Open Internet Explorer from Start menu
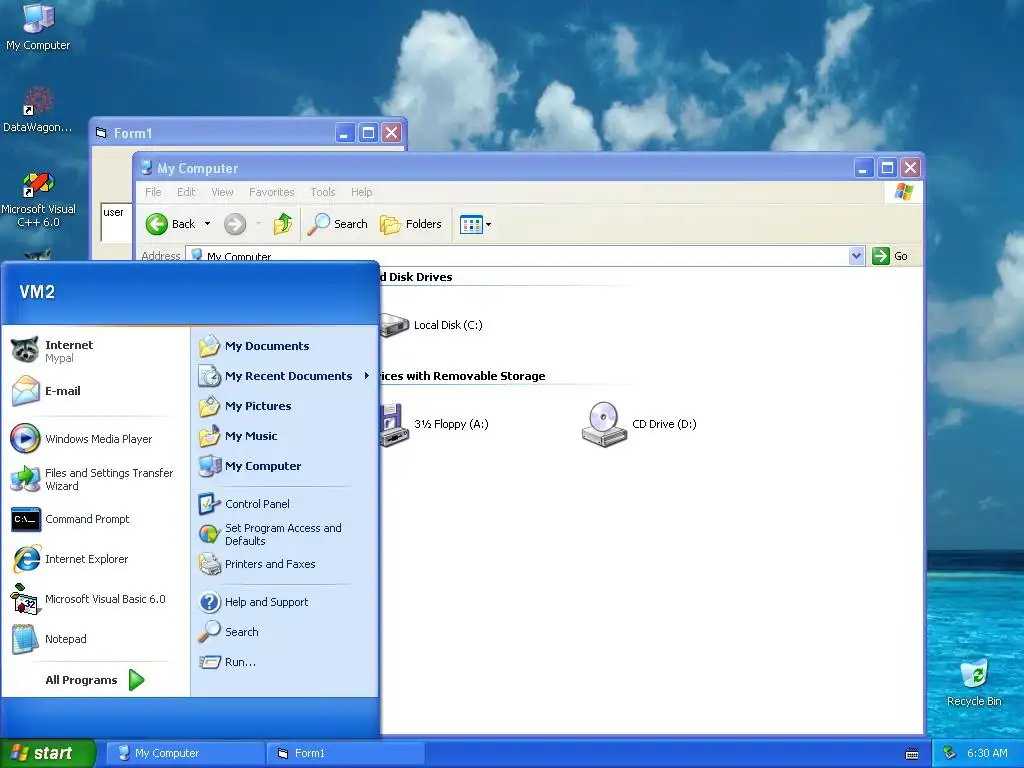 [97, 559]
